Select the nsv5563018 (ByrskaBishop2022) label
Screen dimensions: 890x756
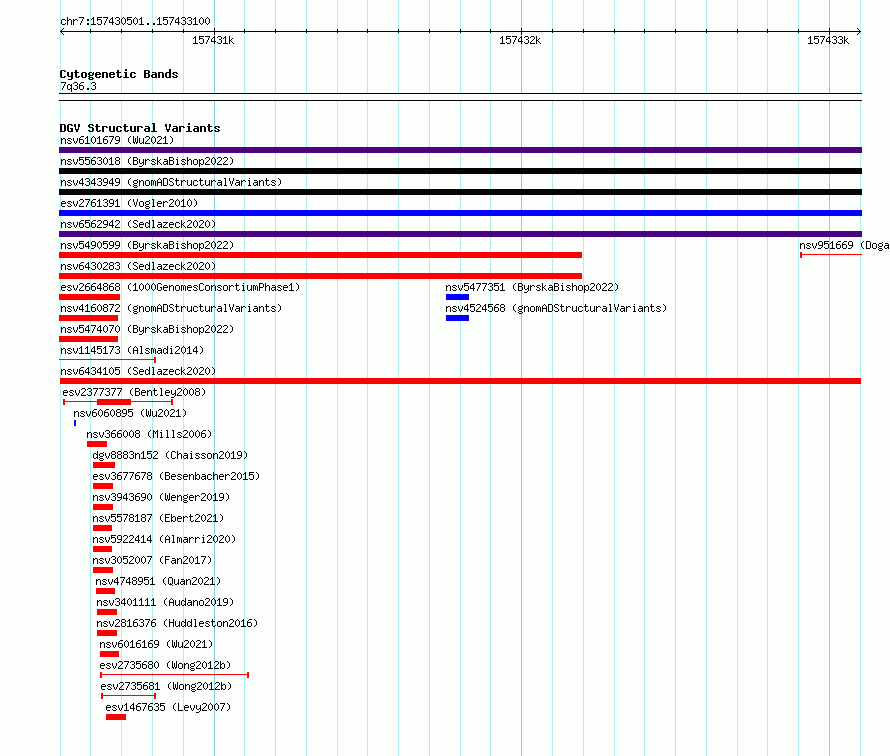tap(147, 161)
